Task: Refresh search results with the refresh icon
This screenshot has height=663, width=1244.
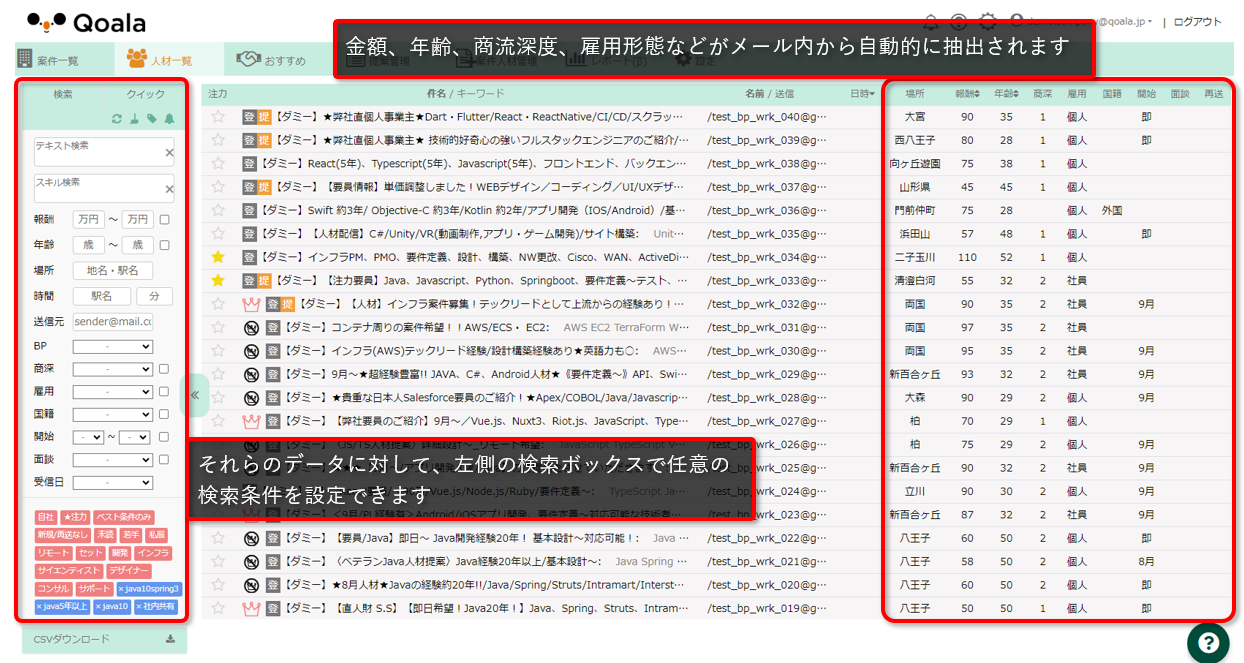Action: [117, 118]
